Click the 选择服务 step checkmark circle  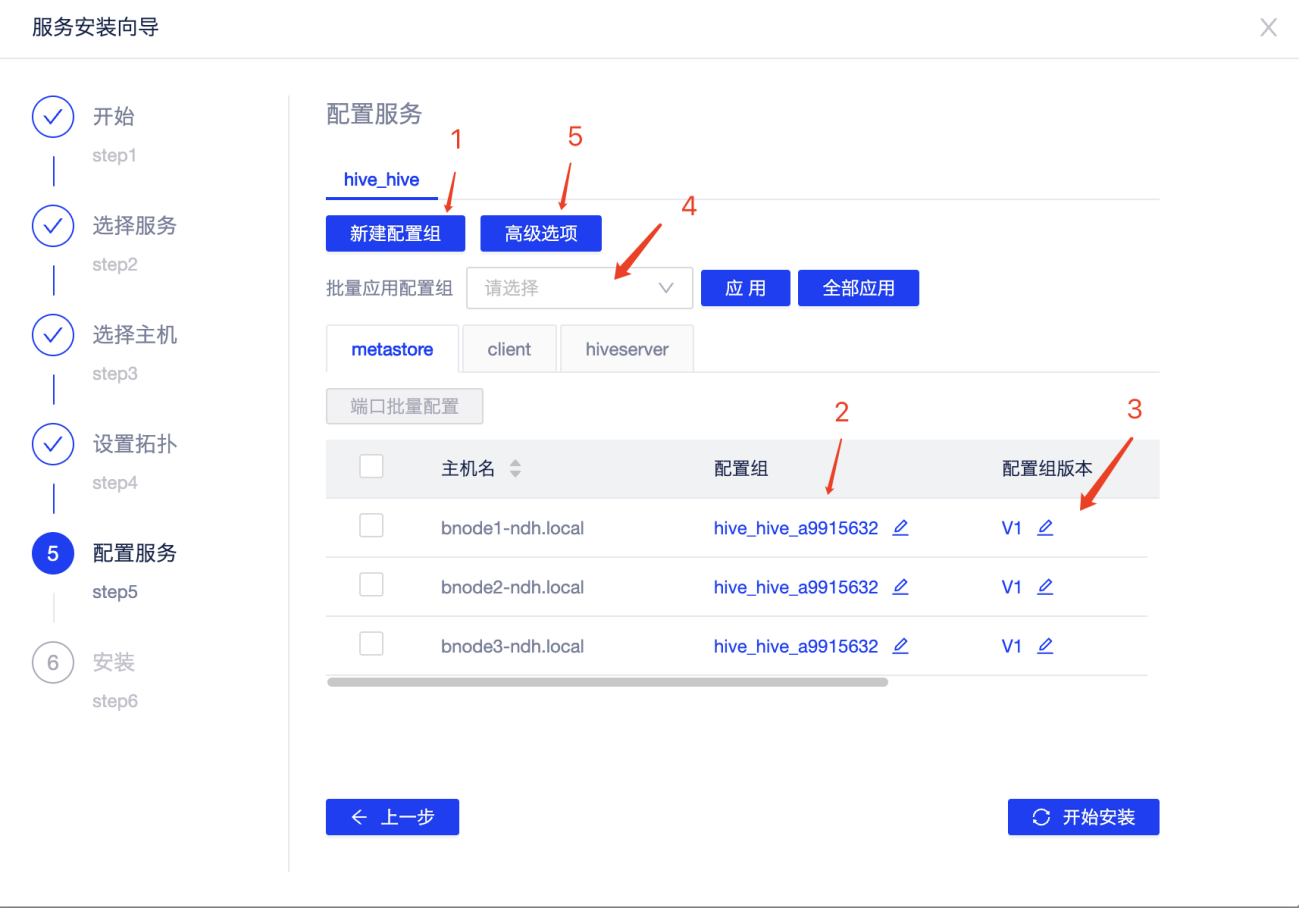53,225
